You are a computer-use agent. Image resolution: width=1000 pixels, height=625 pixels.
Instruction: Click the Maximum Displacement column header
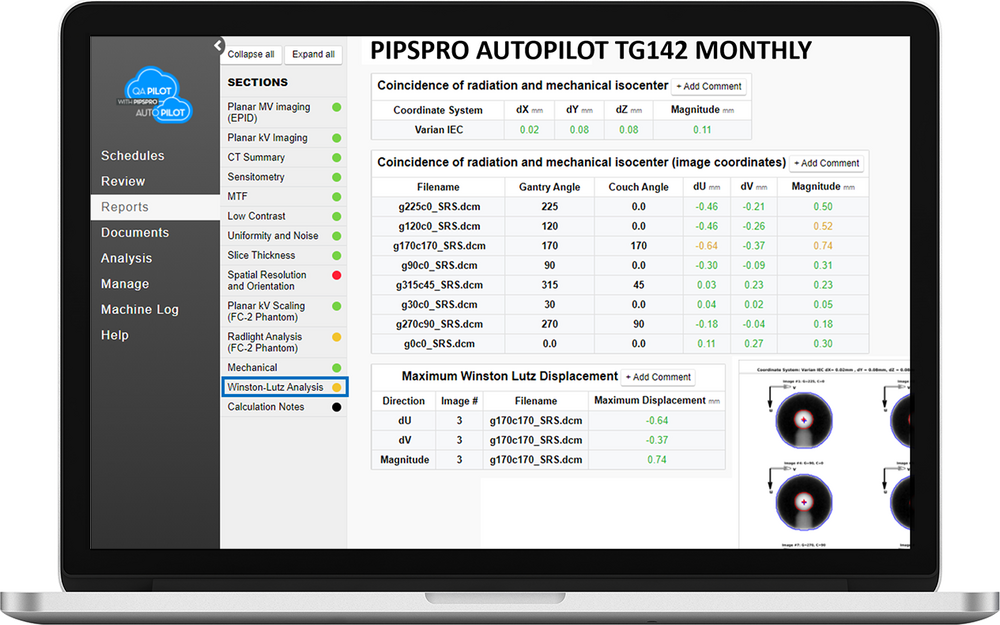pyautogui.click(x=656, y=401)
